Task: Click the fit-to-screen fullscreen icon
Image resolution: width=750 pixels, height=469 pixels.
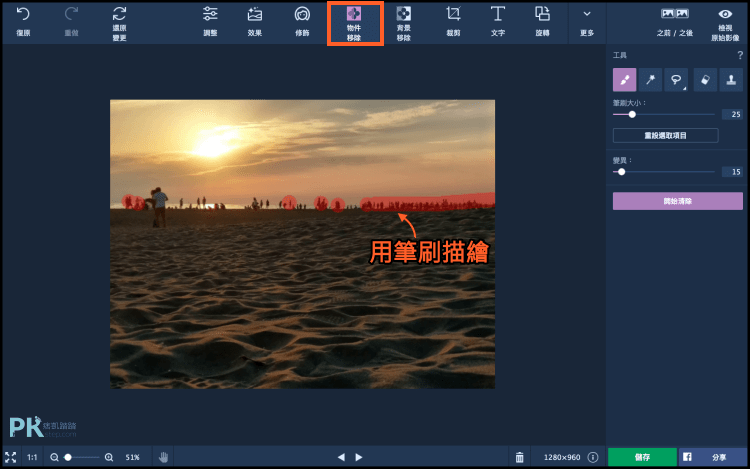Action: (x=11, y=457)
